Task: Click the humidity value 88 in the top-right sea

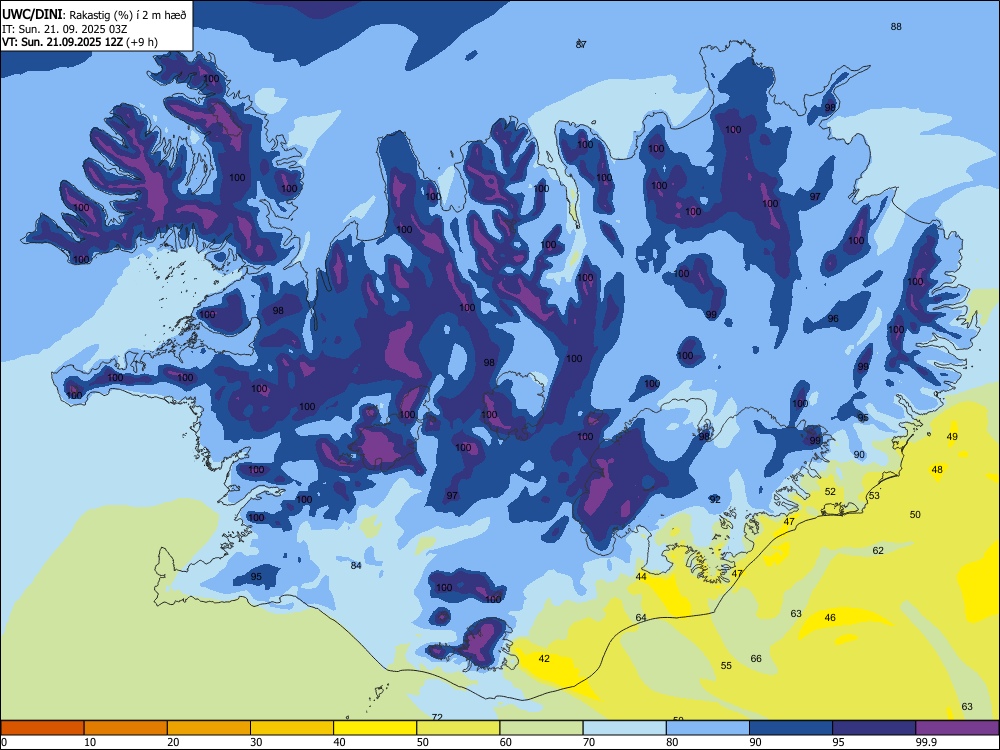Action: (x=896, y=27)
